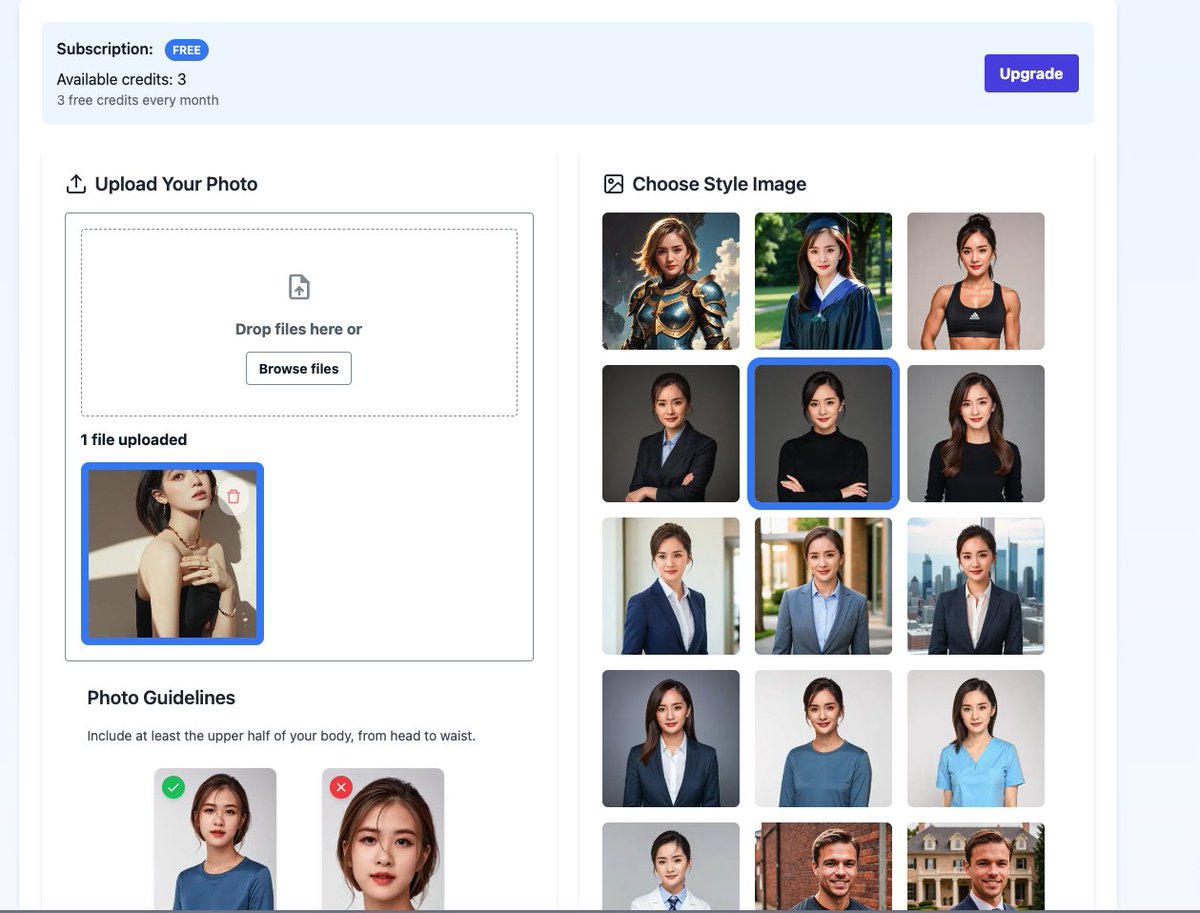Click the Choose Style Image heading text
This screenshot has height=913, width=1200.
[x=719, y=184]
